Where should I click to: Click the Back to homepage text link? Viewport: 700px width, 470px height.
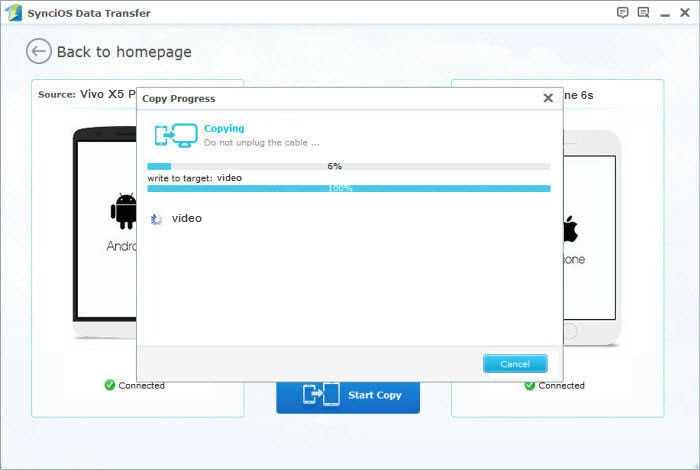coord(124,52)
